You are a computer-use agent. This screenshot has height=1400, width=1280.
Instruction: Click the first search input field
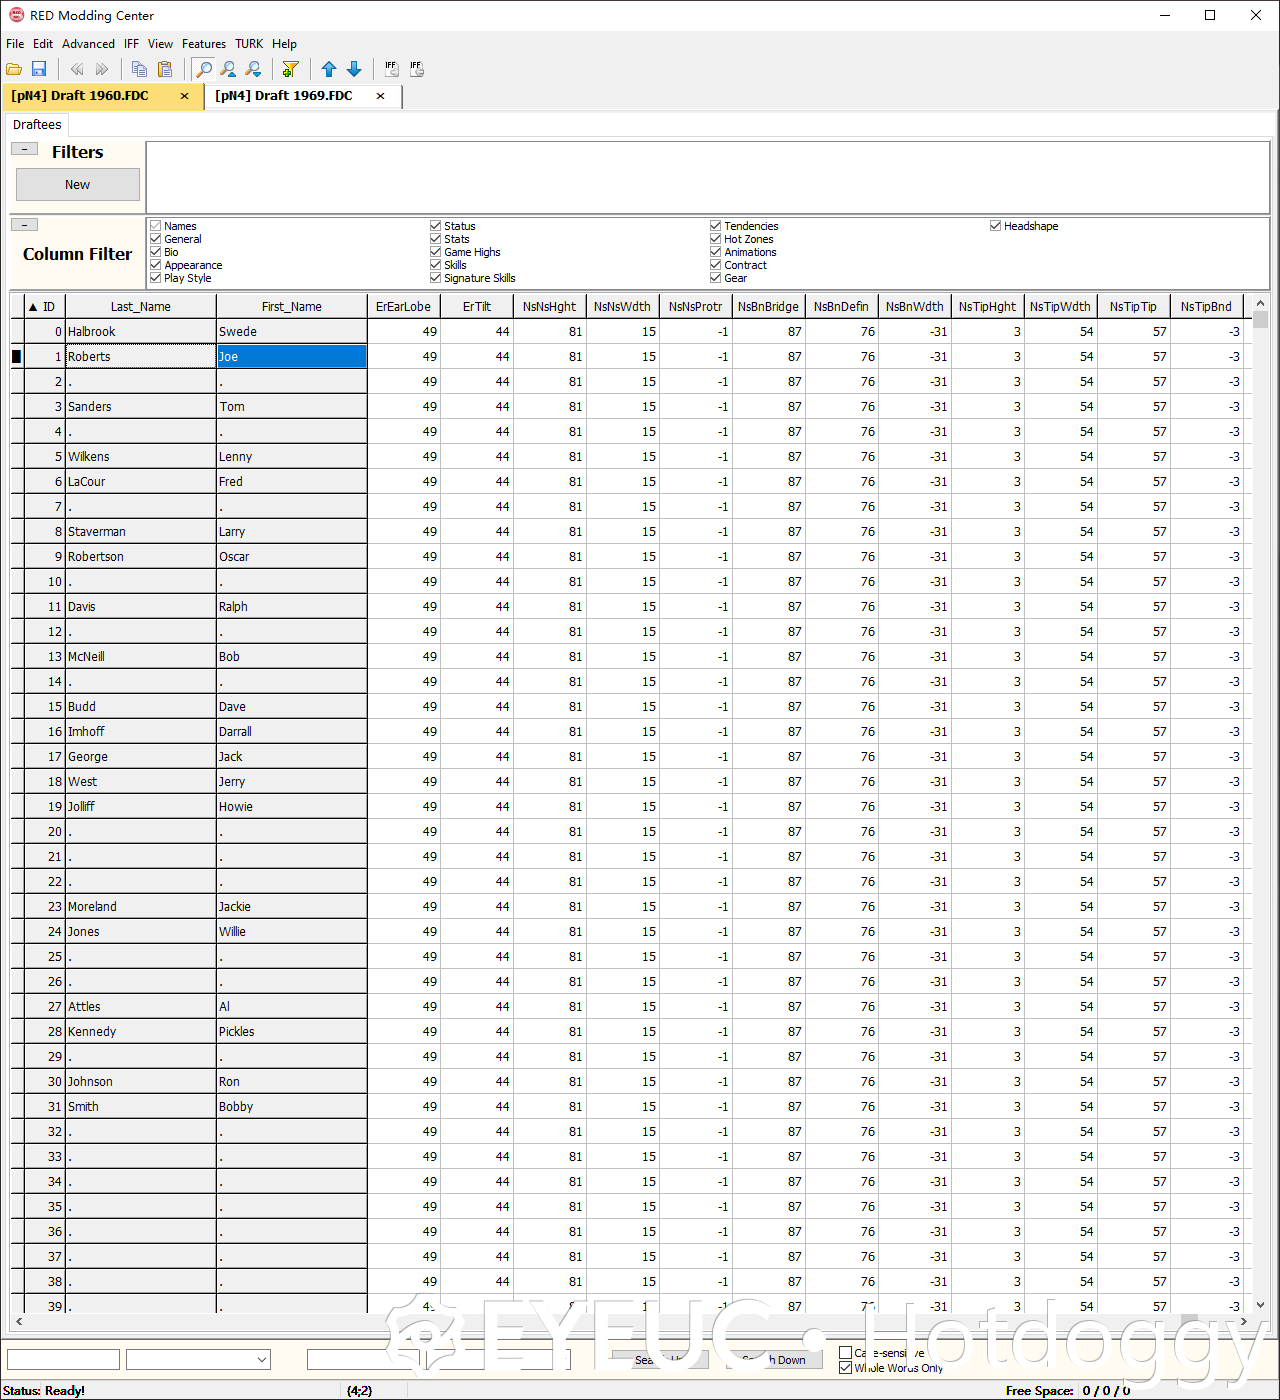64,1359
